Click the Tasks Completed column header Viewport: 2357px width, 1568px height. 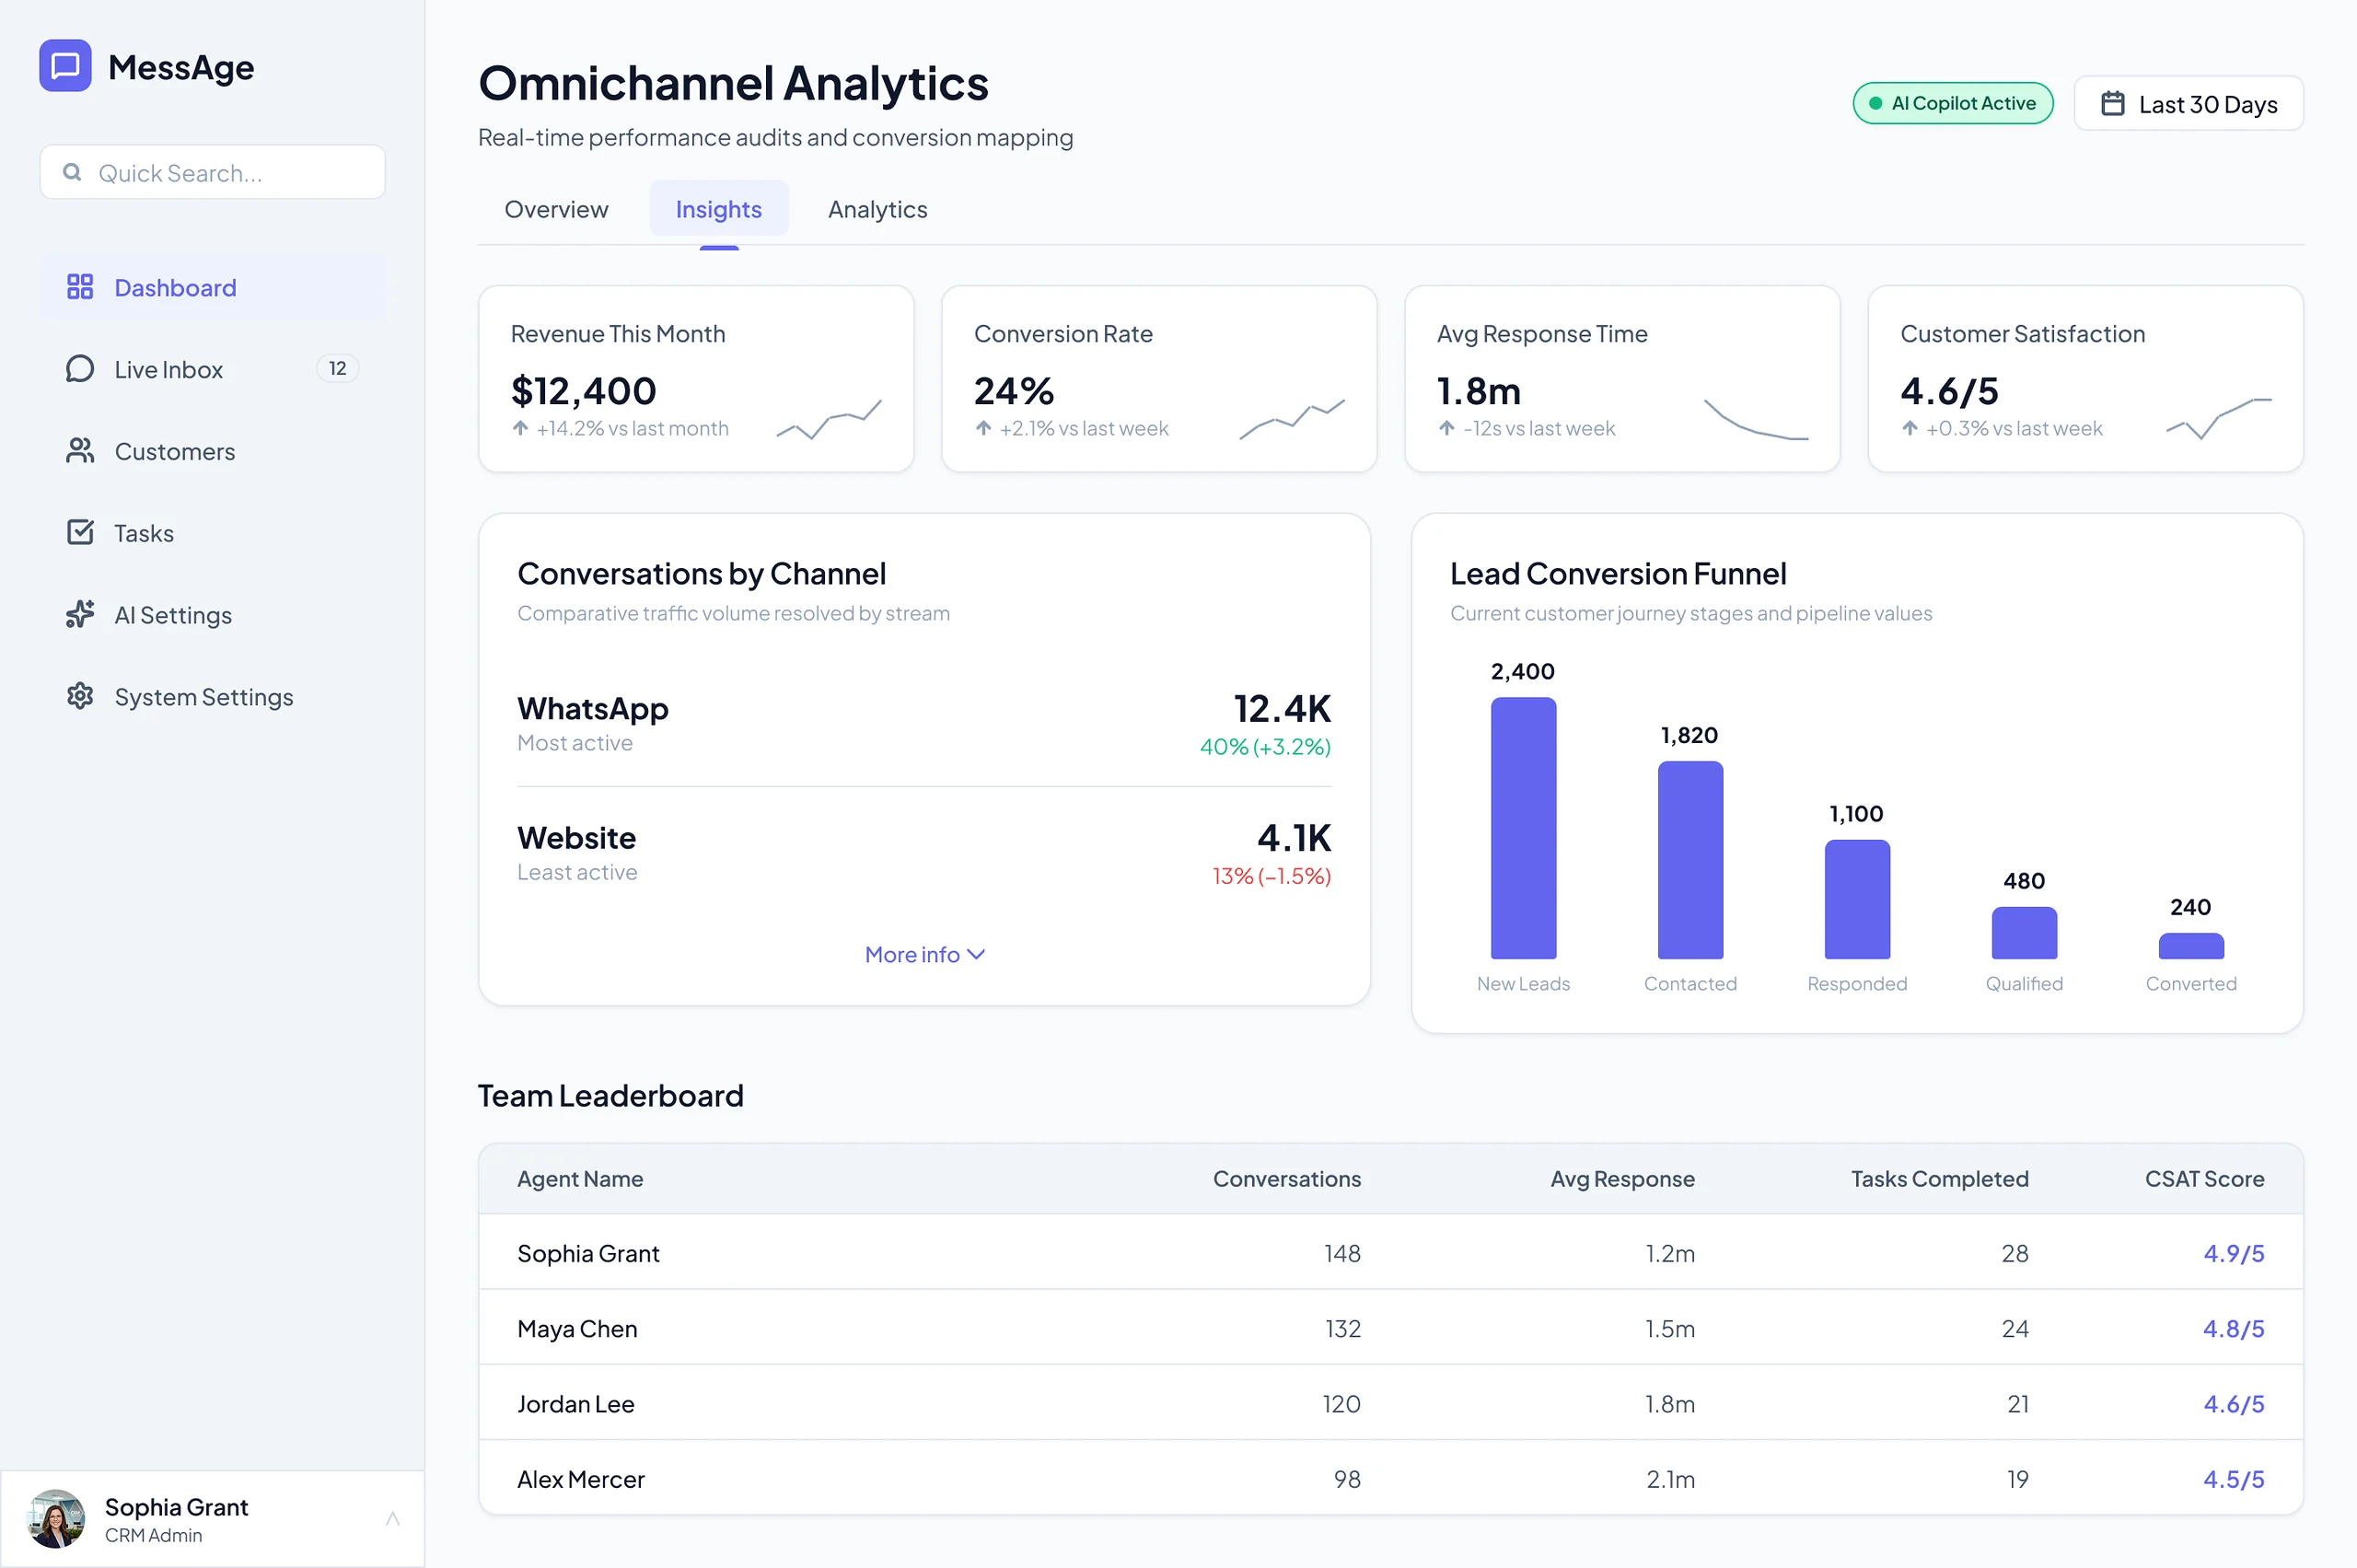[x=1939, y=1178]
